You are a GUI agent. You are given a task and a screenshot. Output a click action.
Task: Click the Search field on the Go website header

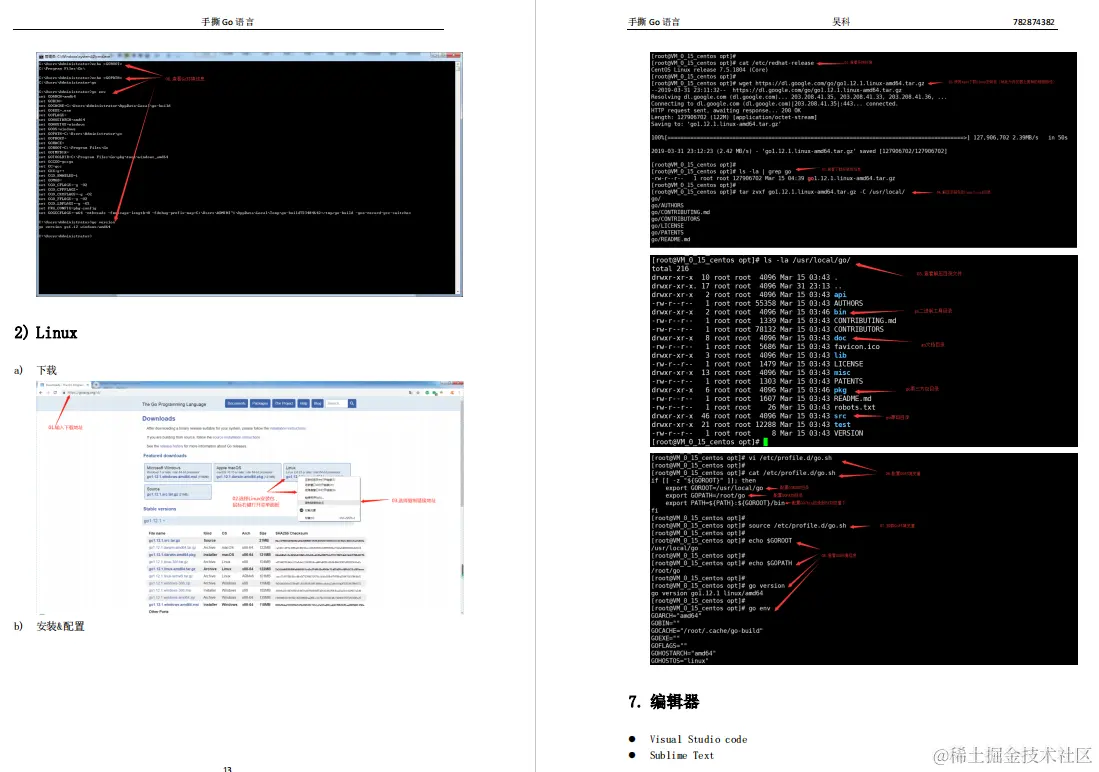tap(336, 403)
